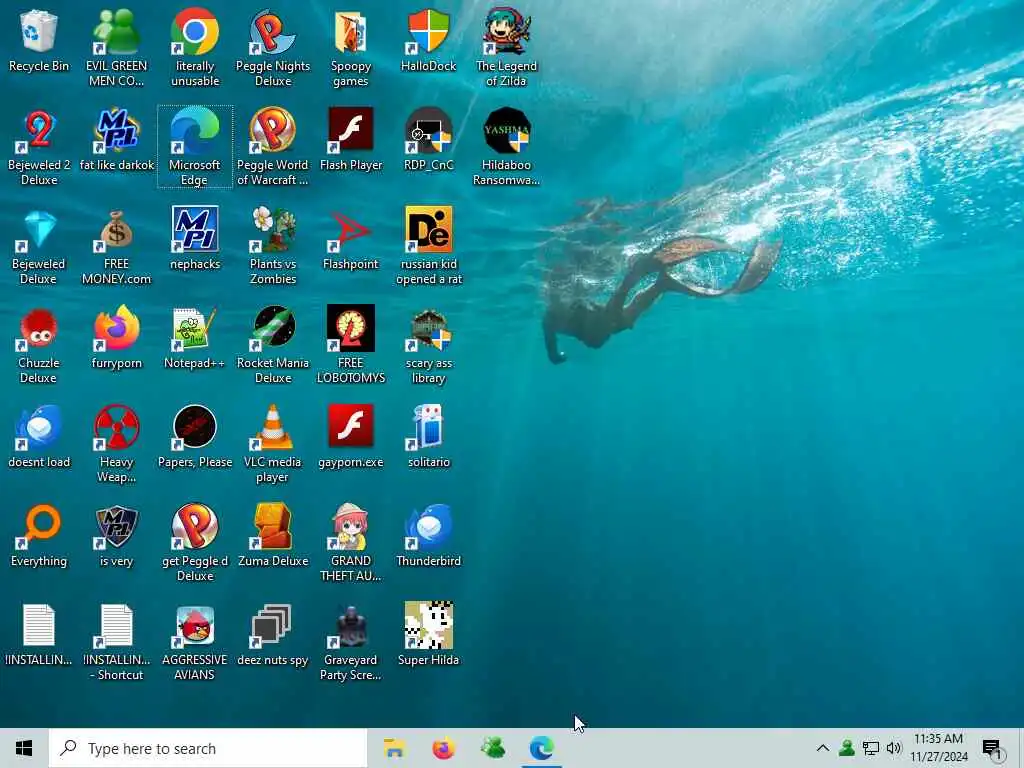Click the AGGRESSIVE AVIANS icon

pyautogui.click(x=195, y=643)
